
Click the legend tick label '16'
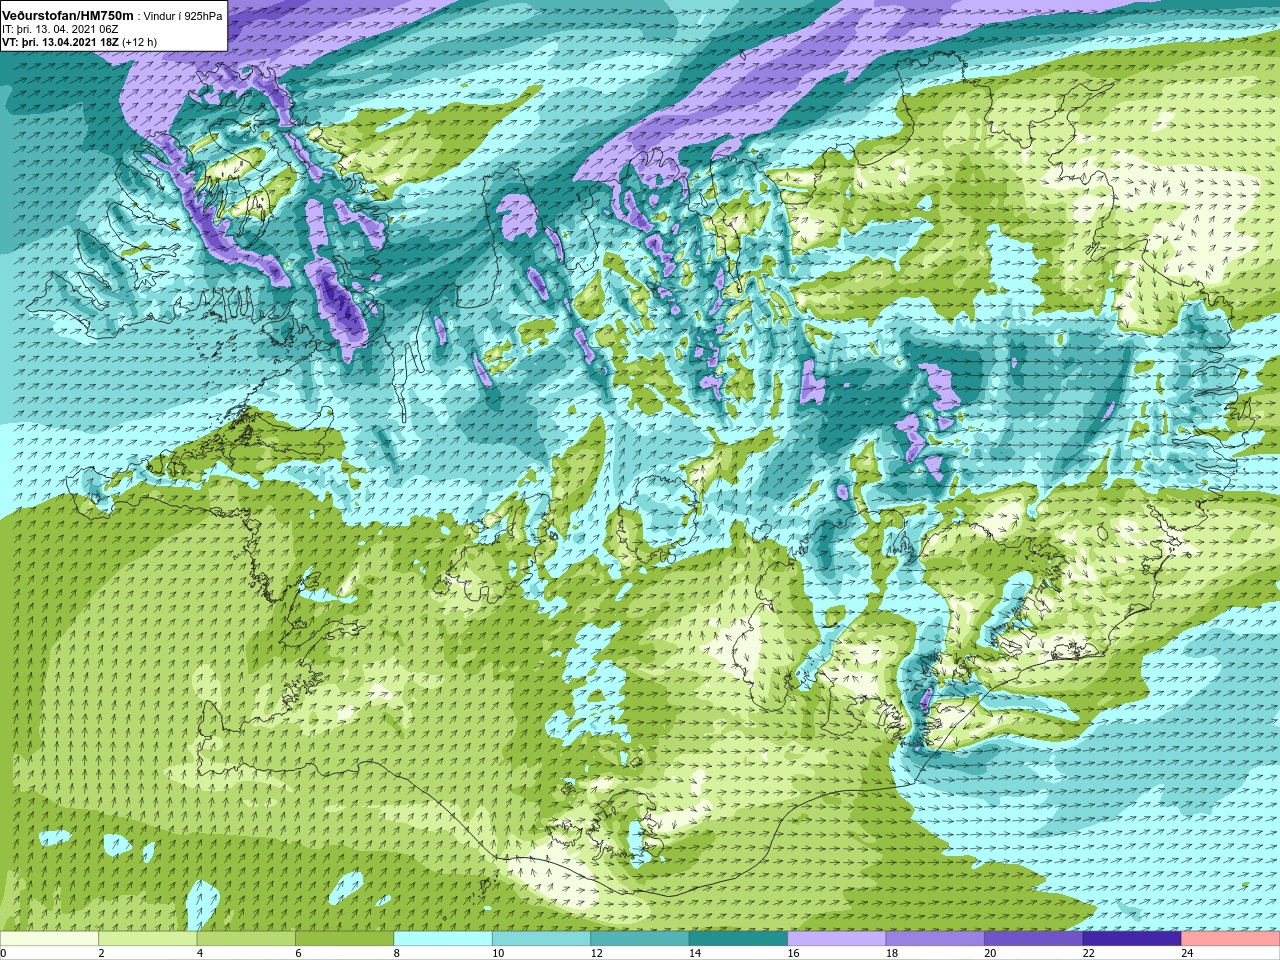794,953
